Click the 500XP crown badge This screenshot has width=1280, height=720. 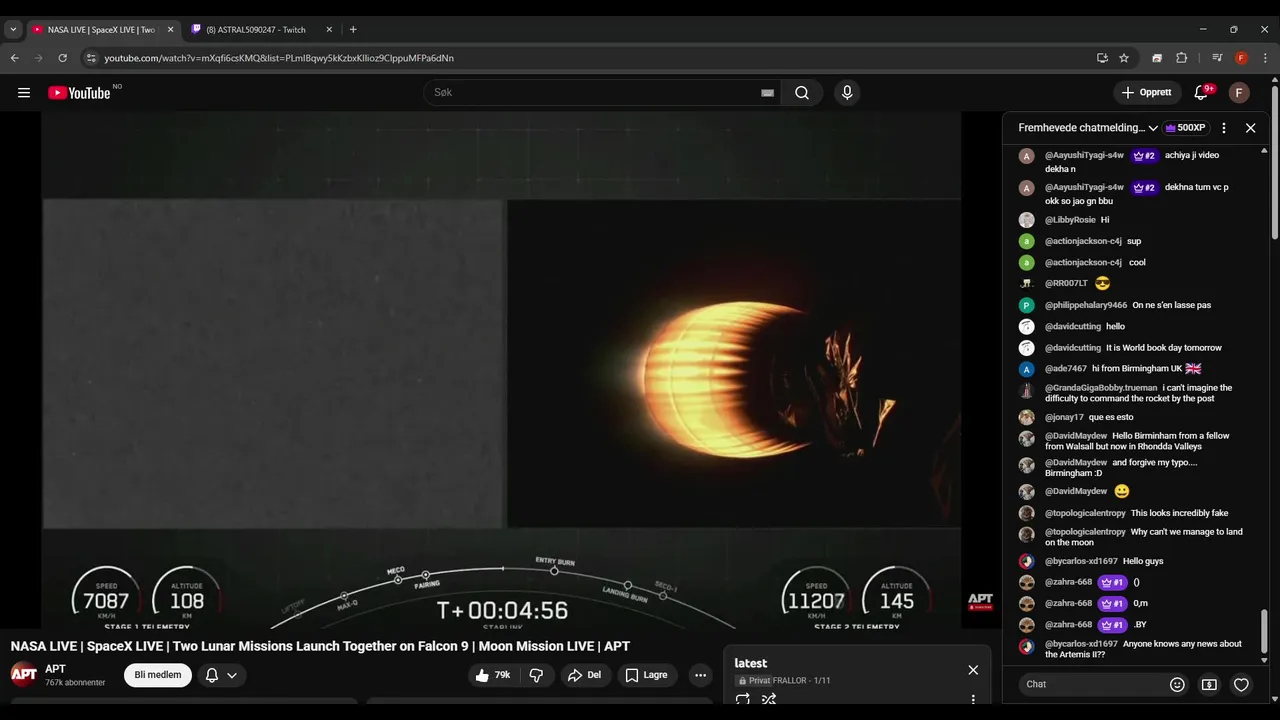click(1186, 128)
